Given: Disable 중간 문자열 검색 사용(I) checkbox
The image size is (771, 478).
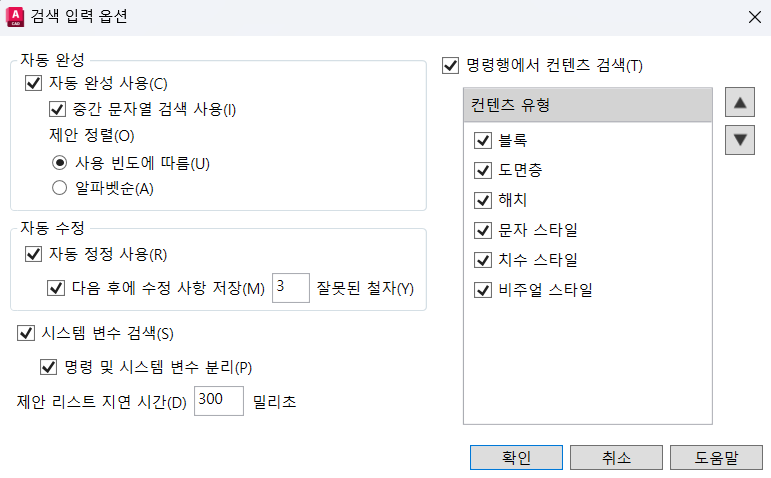Looking at the screenshot, I should (58, 109).
